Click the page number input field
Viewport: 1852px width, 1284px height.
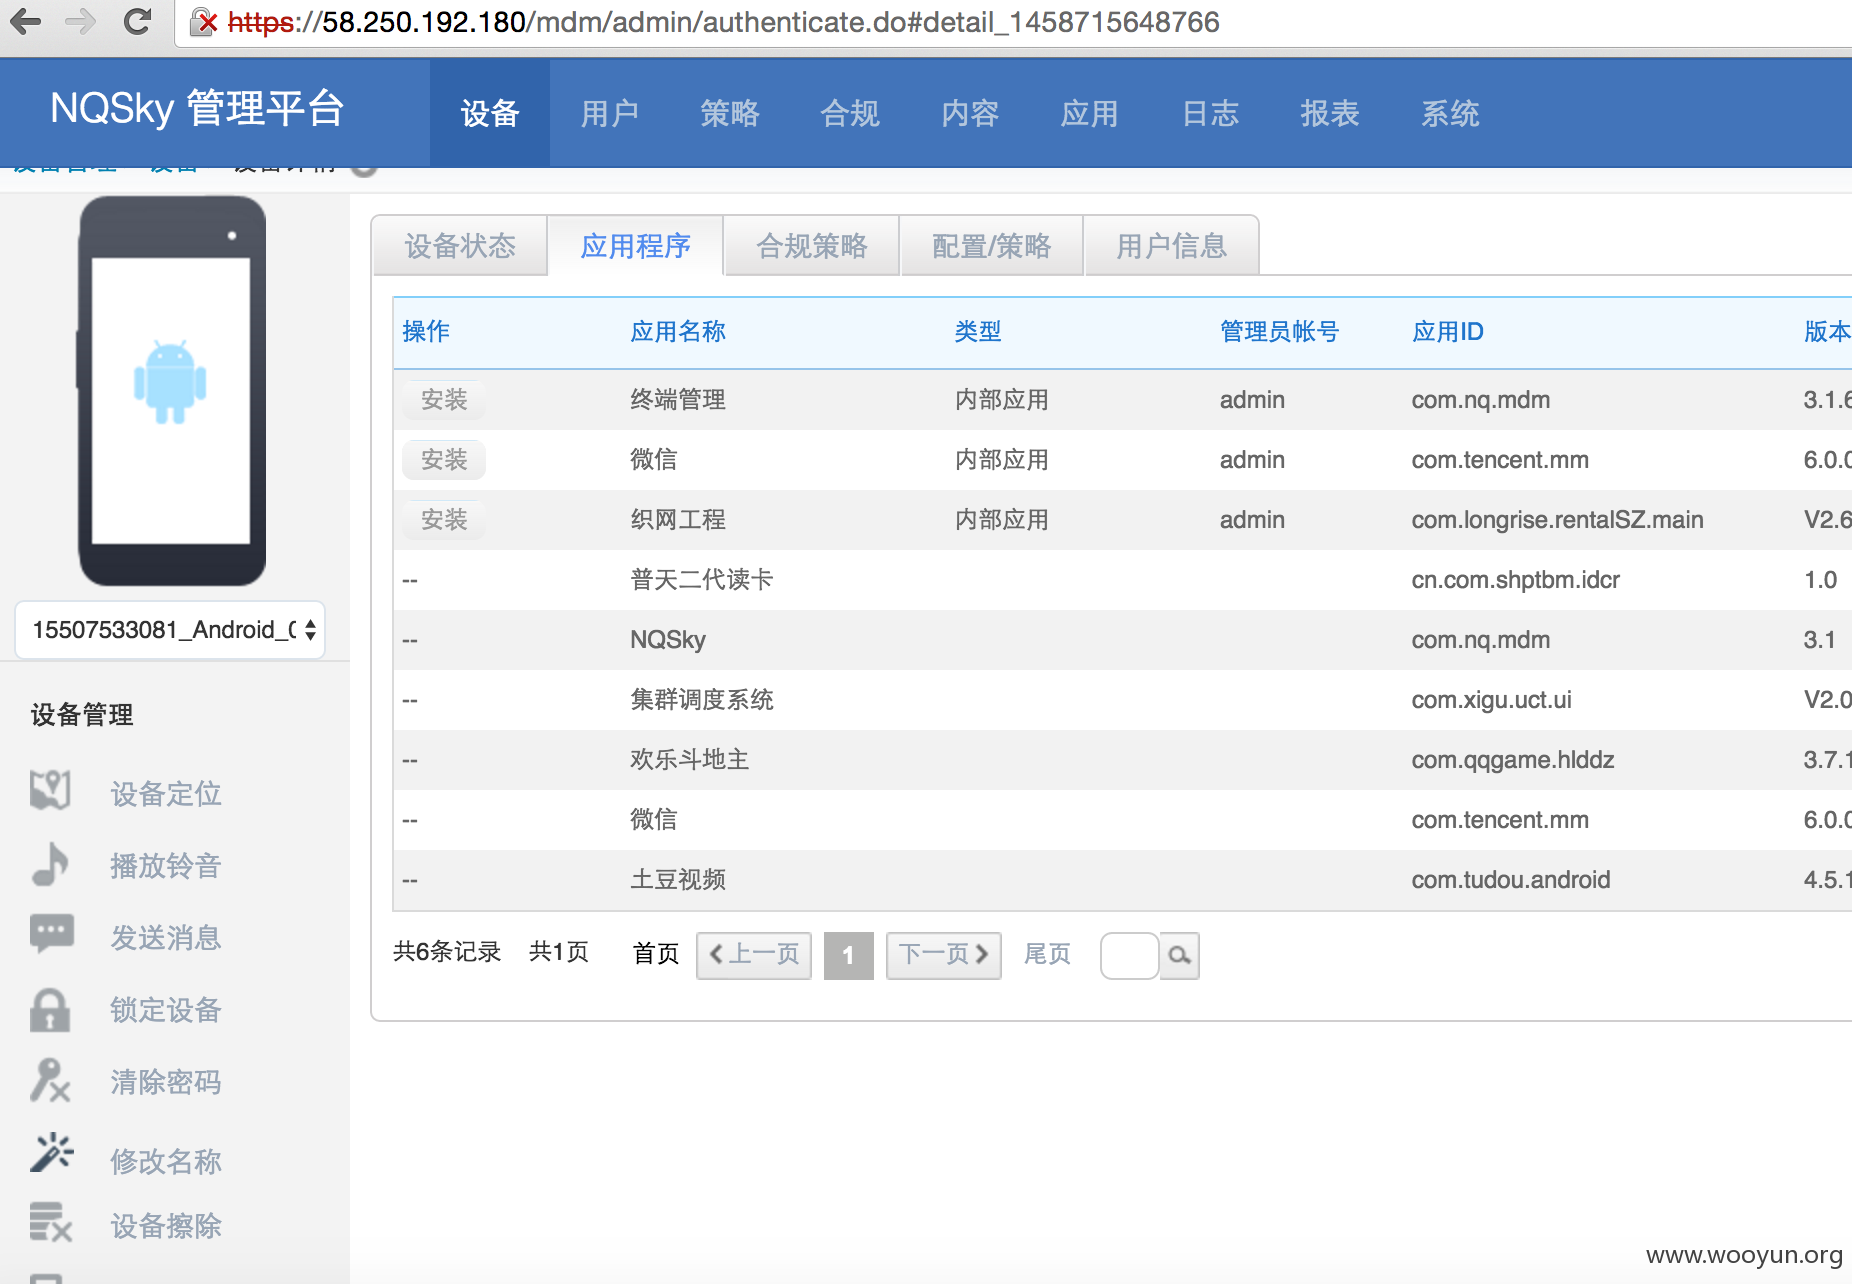pos(1129,955)
